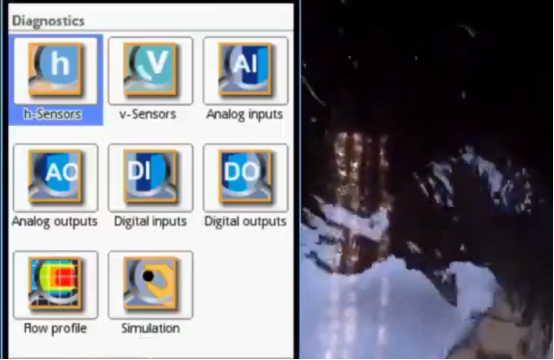Pick the 'Digital inputs' caption text
This screenshot has height=360, width=554.
[150, 222]
